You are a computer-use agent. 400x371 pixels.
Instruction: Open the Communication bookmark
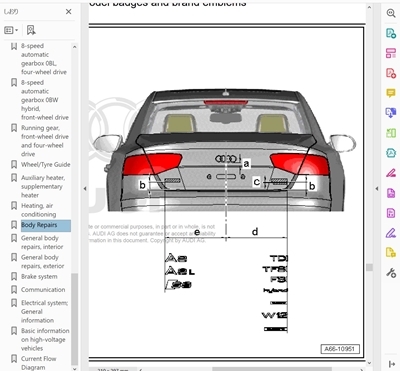tap(43, 290)
